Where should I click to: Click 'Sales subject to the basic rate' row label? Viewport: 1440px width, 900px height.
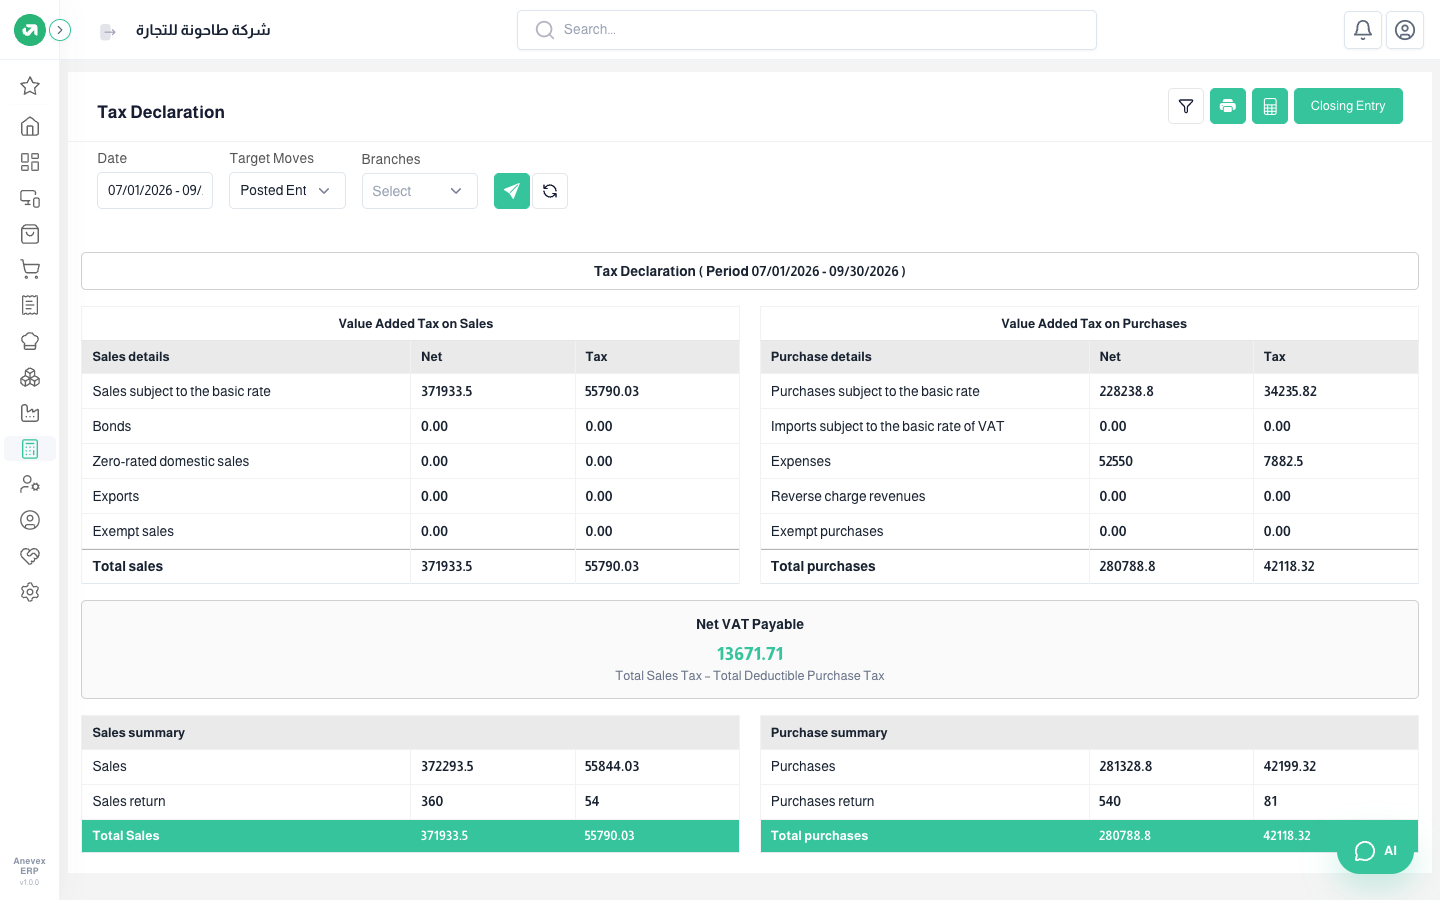(x=182, y=391)
